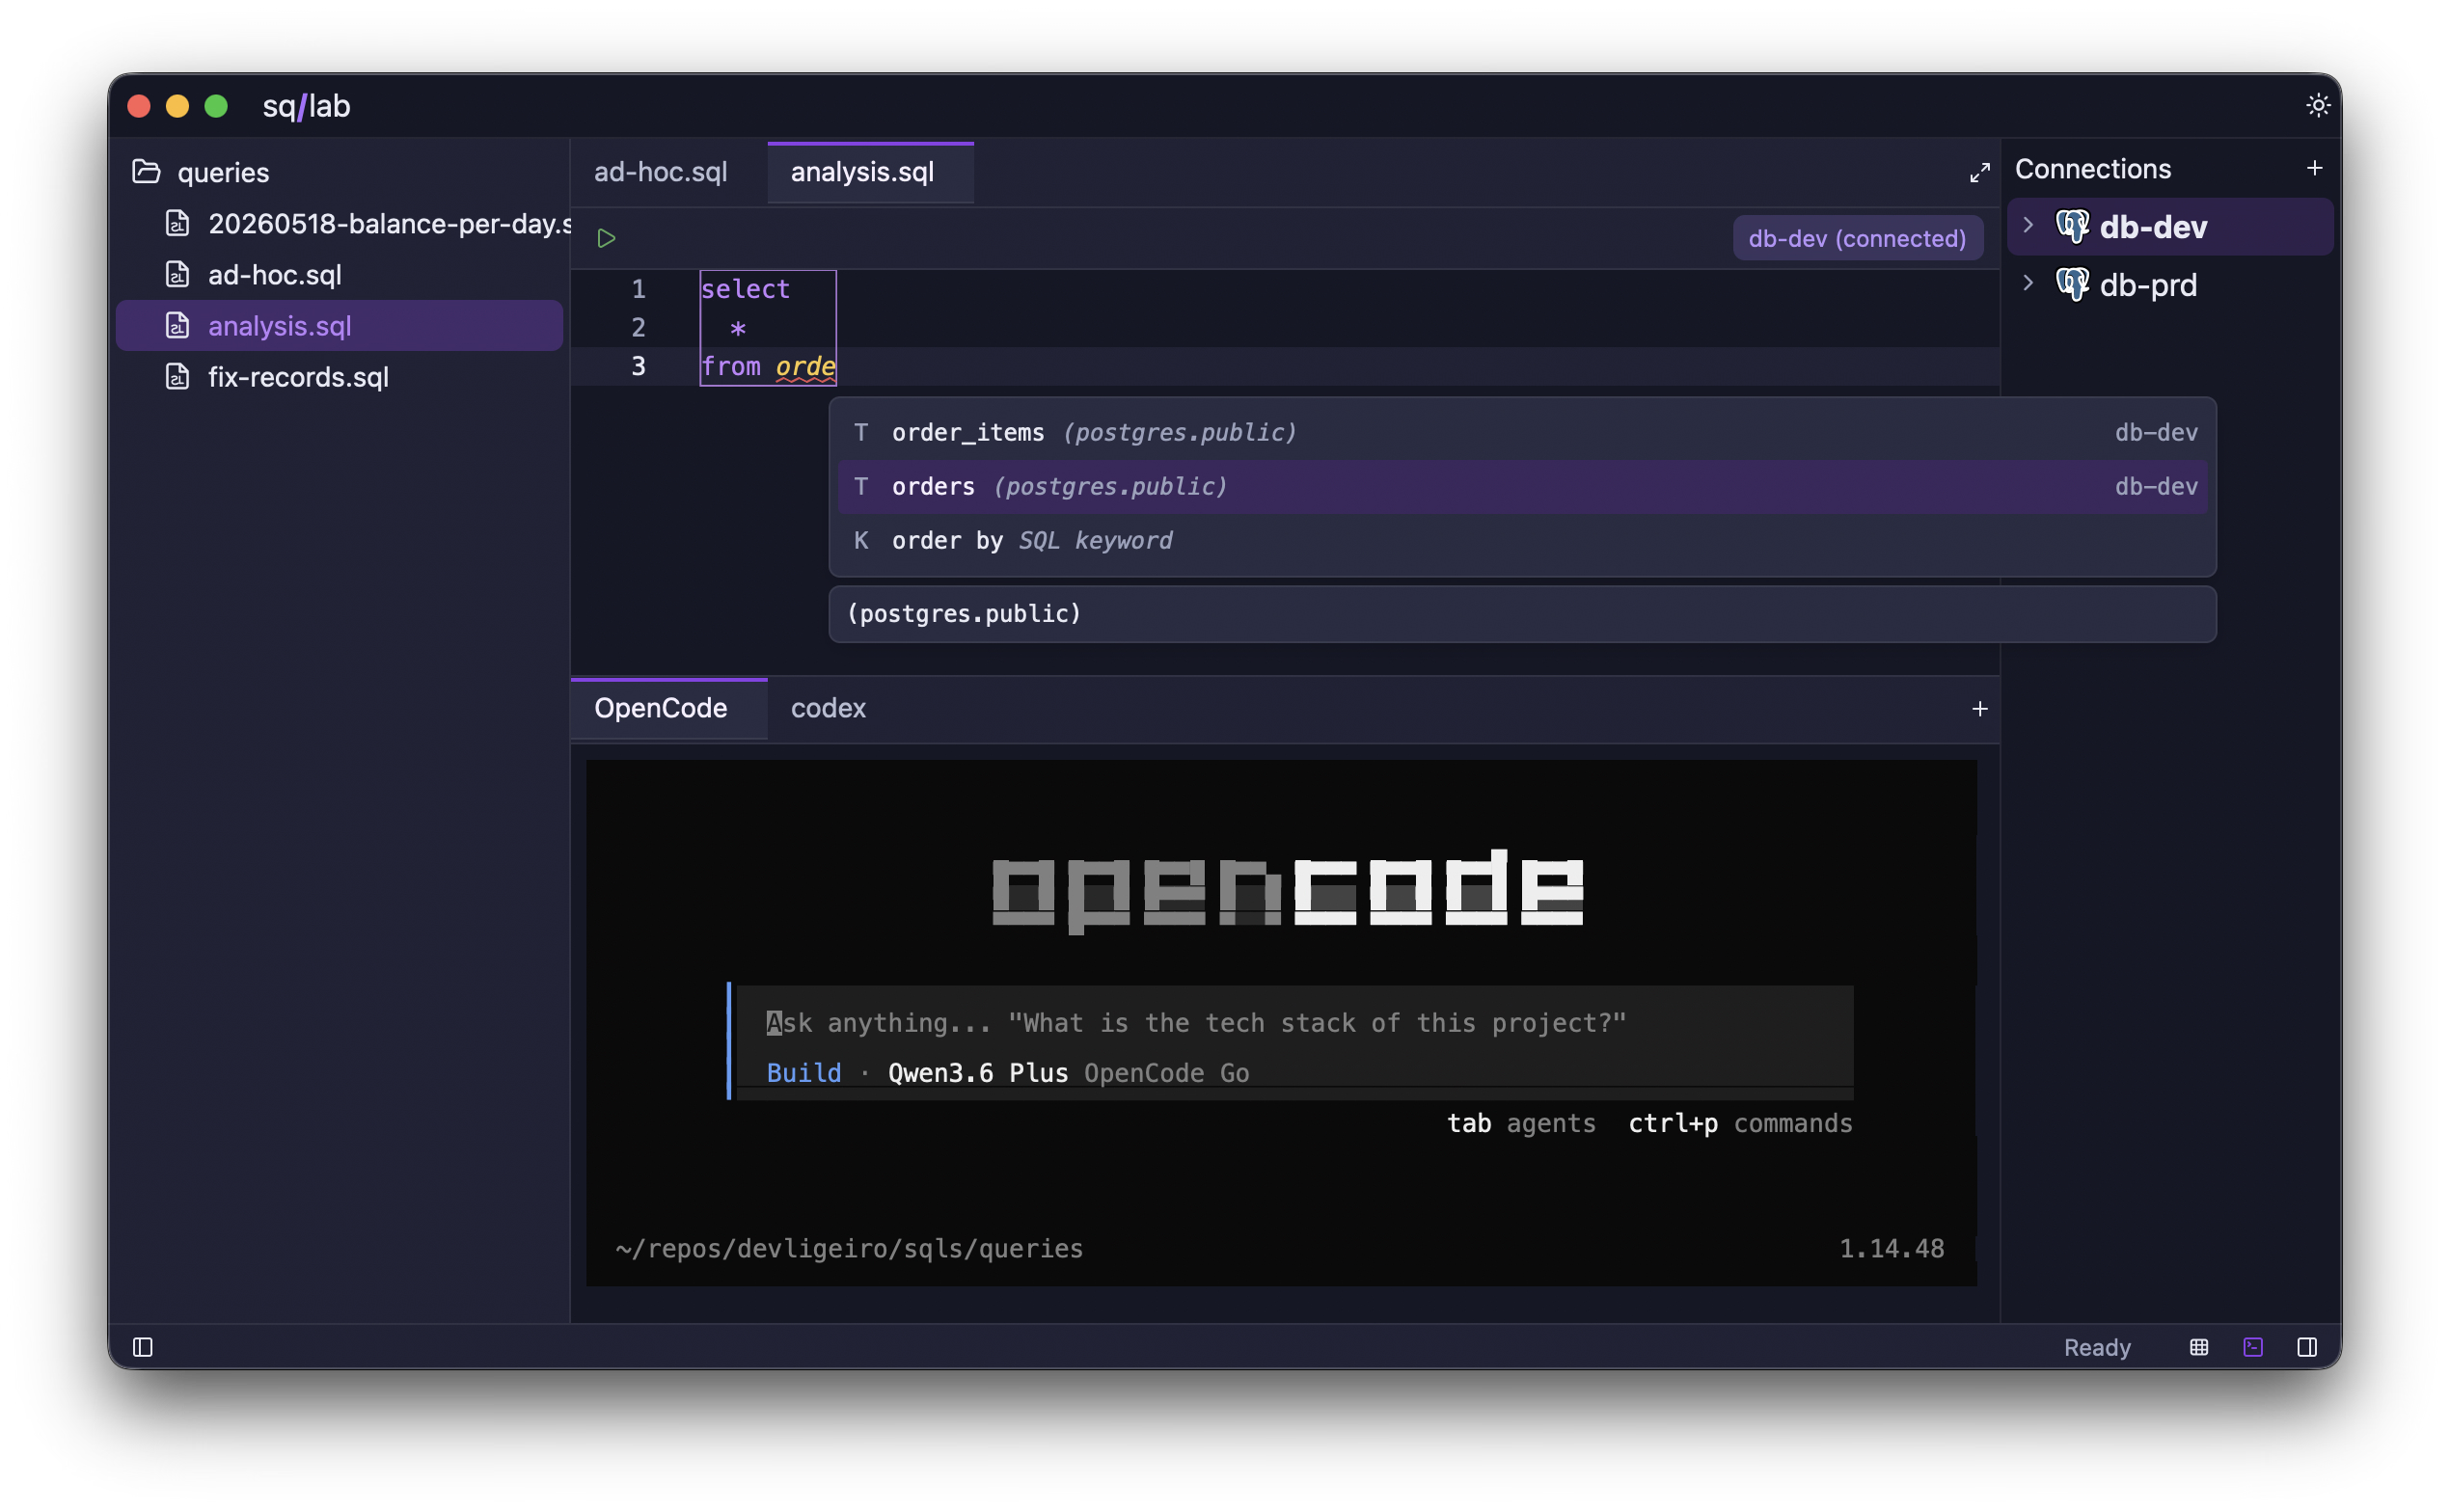Click the sq/lab app title

[x=306, y=105]
